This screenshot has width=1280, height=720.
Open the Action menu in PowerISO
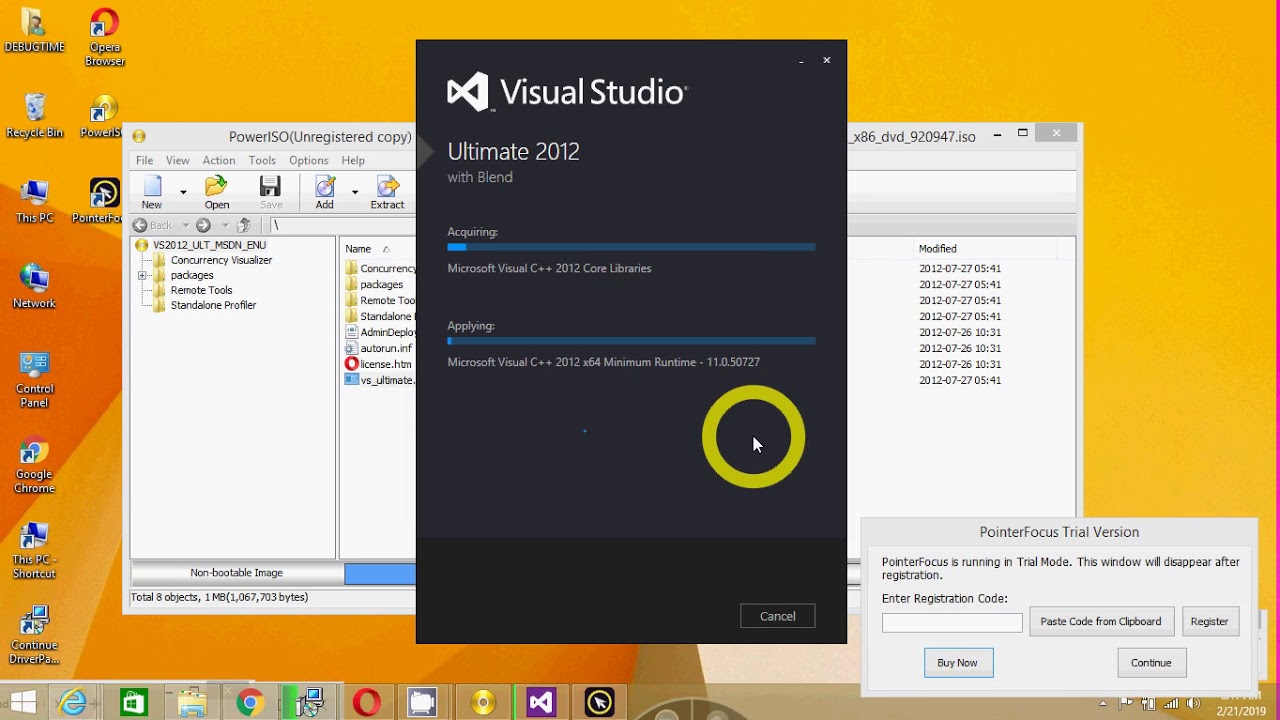[219, 160]
